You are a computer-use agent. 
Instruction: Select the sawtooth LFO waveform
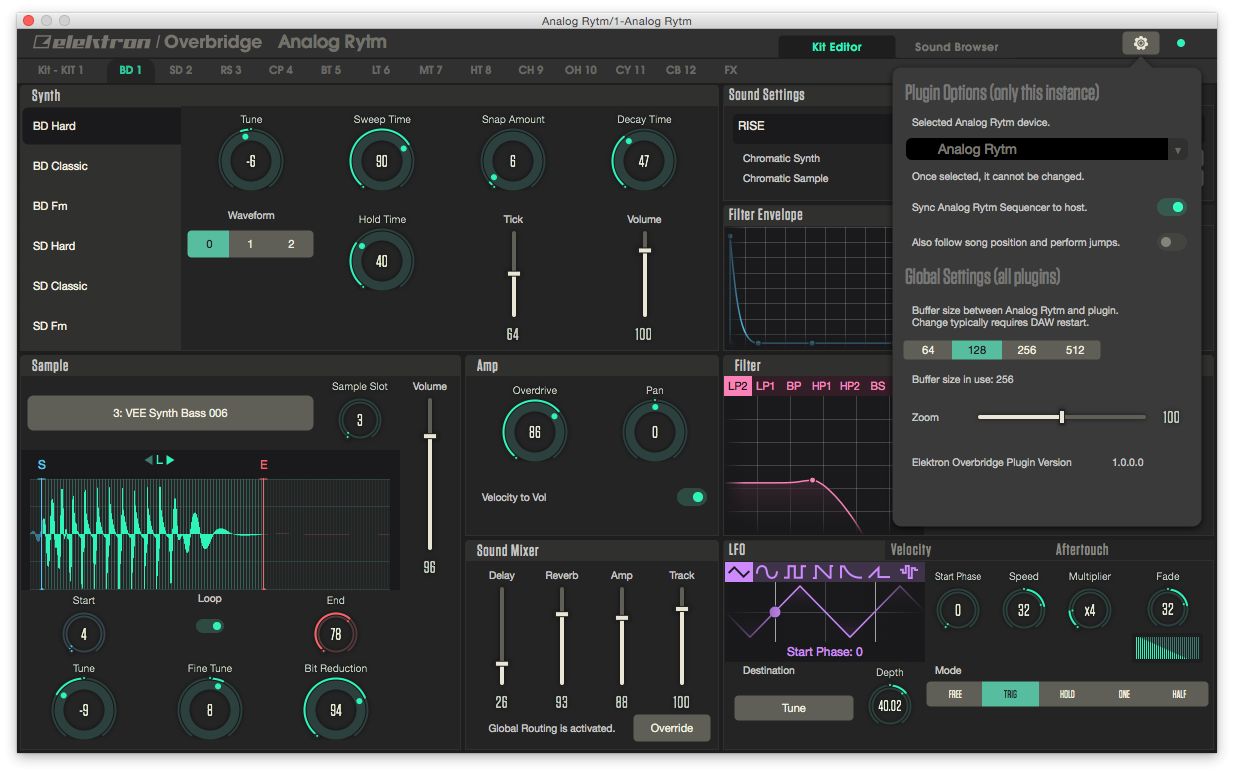click(x=823, y=572)
